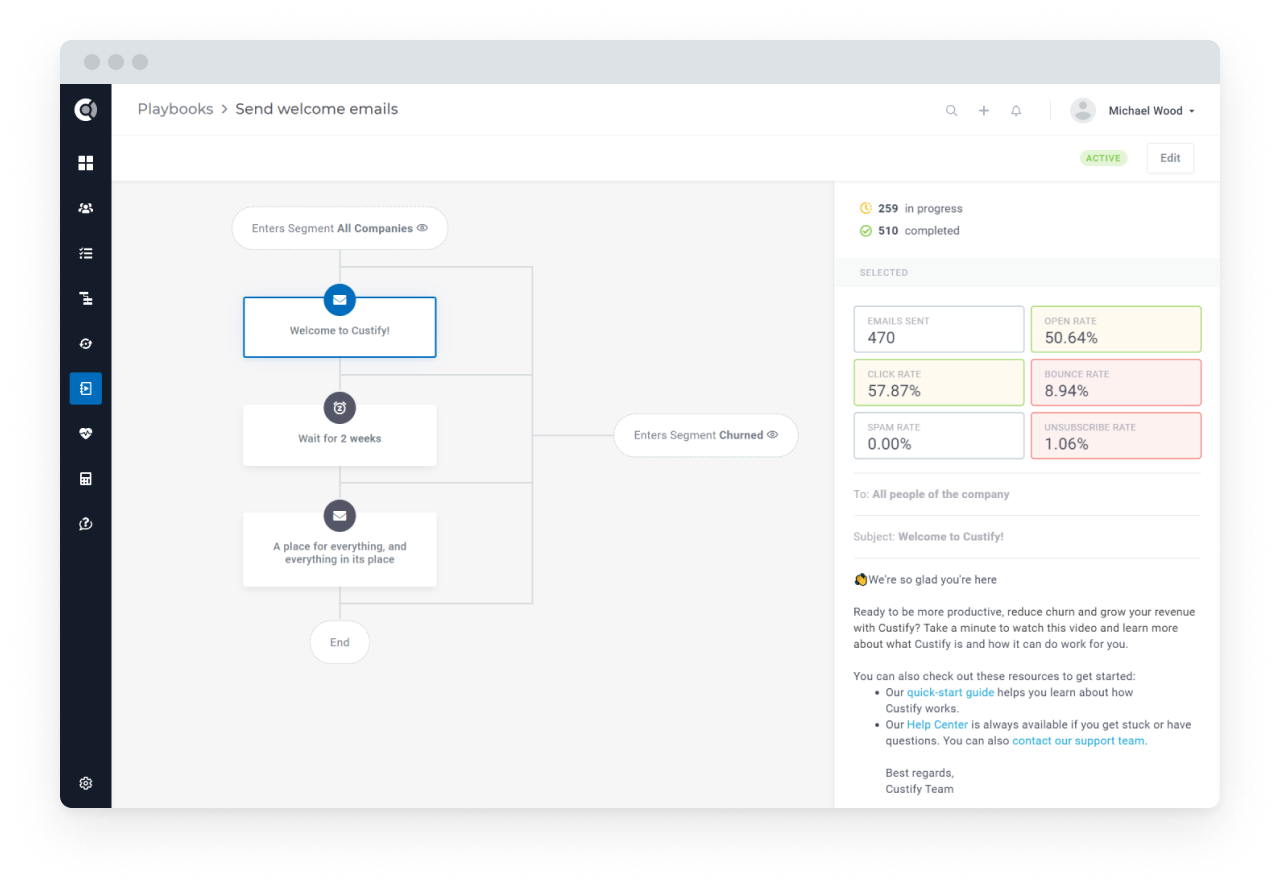This screenshot has height=888, width=1280.
Task: Open the plus menu in the top bar
Action: [x=983, y=110]
